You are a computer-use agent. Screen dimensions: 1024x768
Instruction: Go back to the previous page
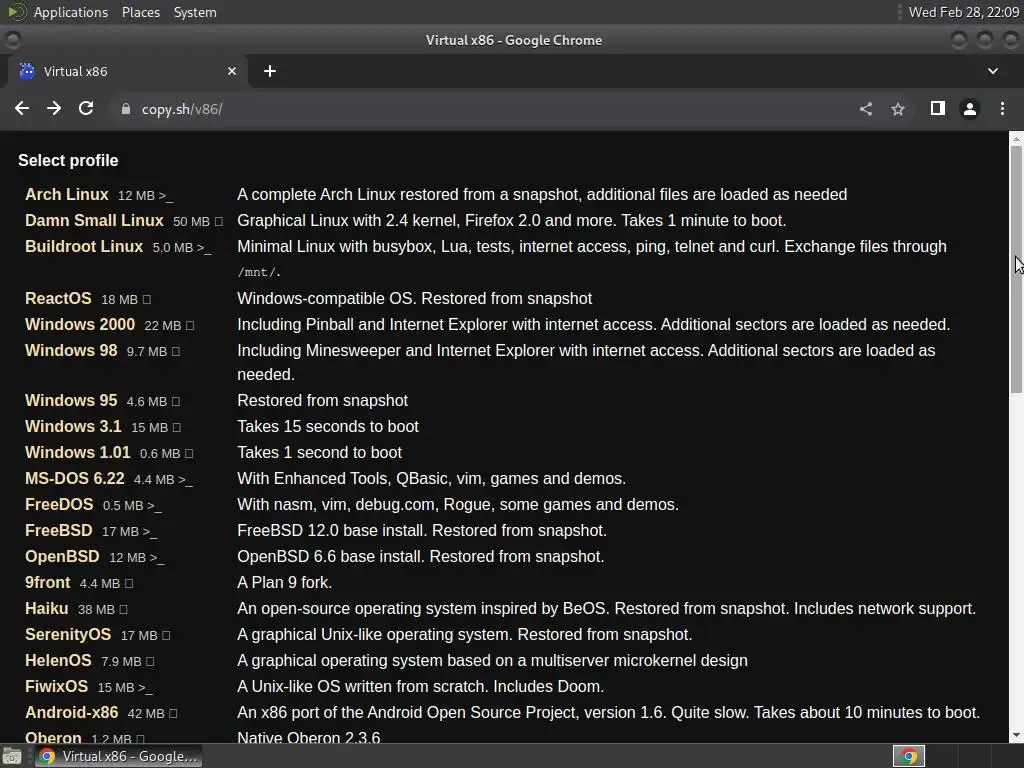(22, 108)
